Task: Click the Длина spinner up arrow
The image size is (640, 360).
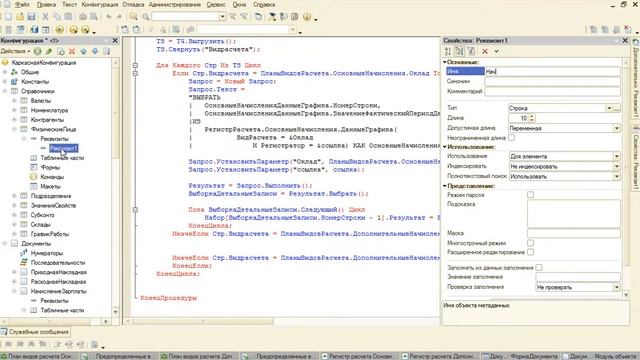Action: coord(531,116)
